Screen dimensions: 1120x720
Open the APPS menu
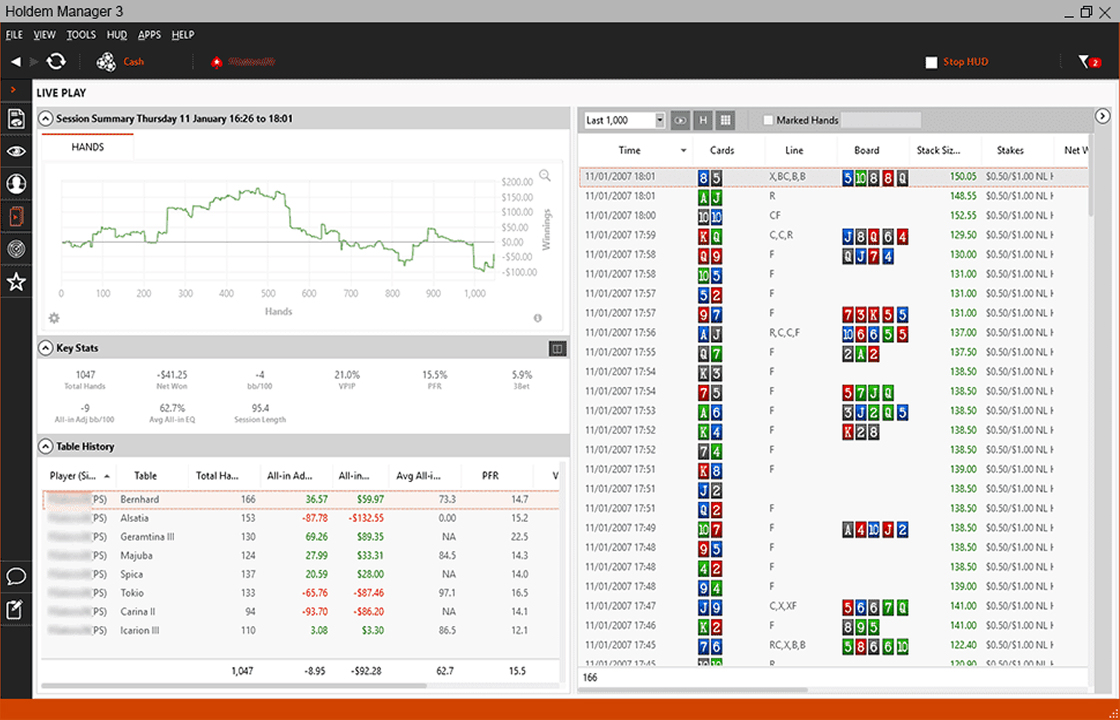149,34
